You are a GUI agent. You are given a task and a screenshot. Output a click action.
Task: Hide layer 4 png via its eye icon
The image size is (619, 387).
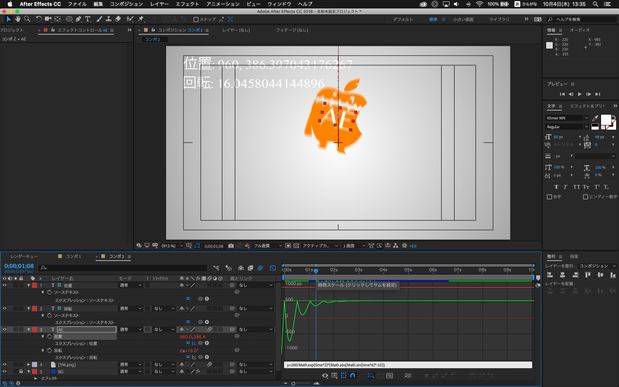coord(5,364)
